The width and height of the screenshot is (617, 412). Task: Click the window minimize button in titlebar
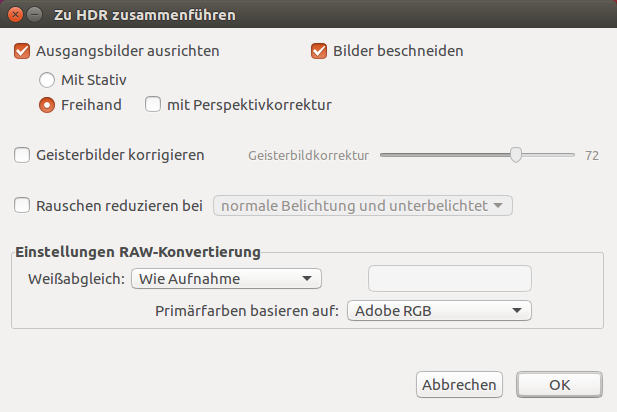[35, 15]
